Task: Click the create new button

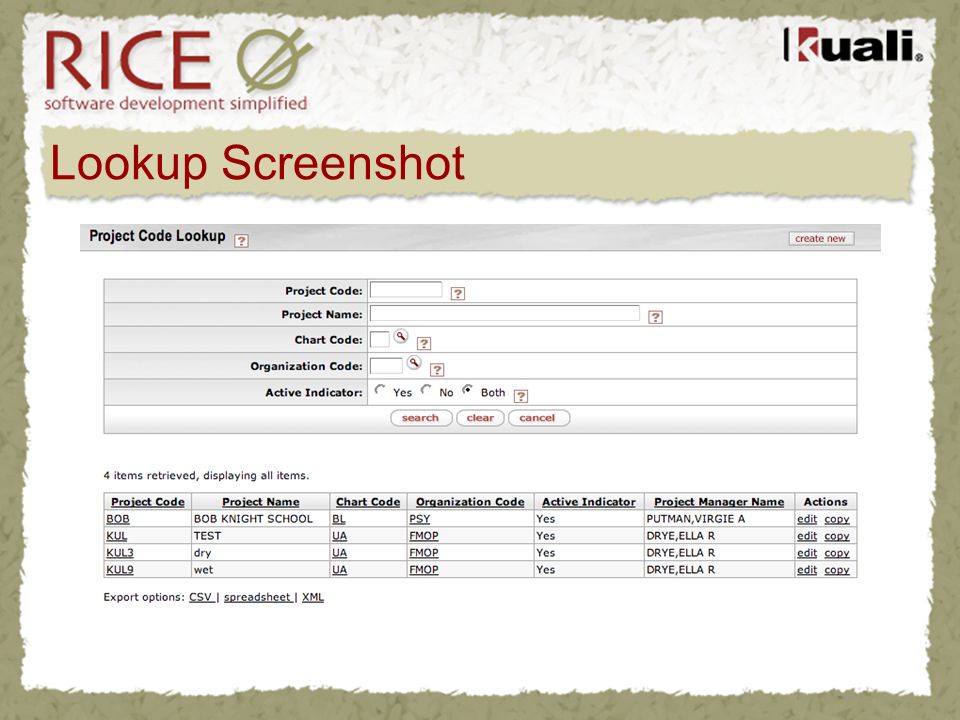Action: pyautogui.click(x=820, y=239)
